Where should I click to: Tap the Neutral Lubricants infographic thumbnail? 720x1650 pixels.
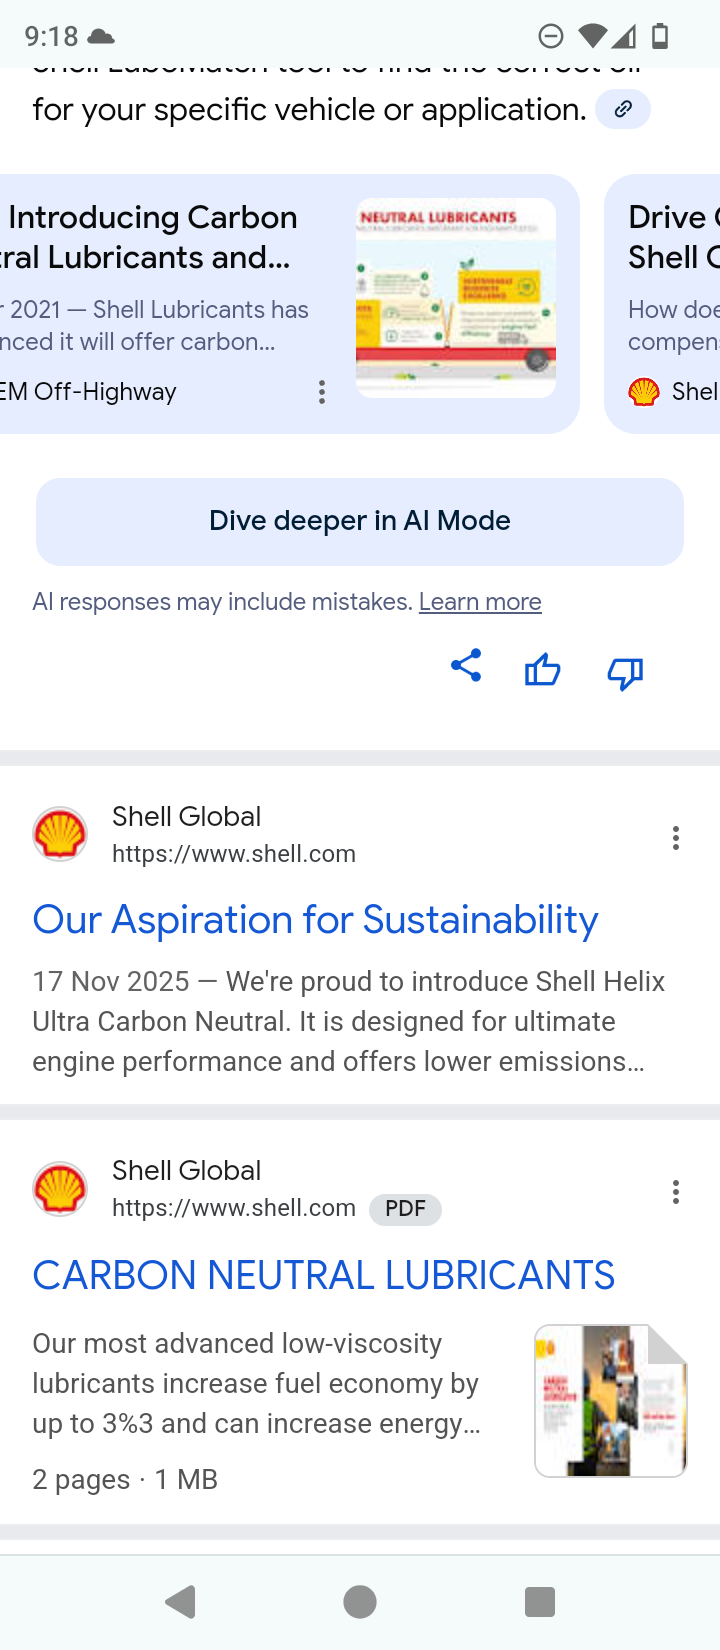pos(456,297)
